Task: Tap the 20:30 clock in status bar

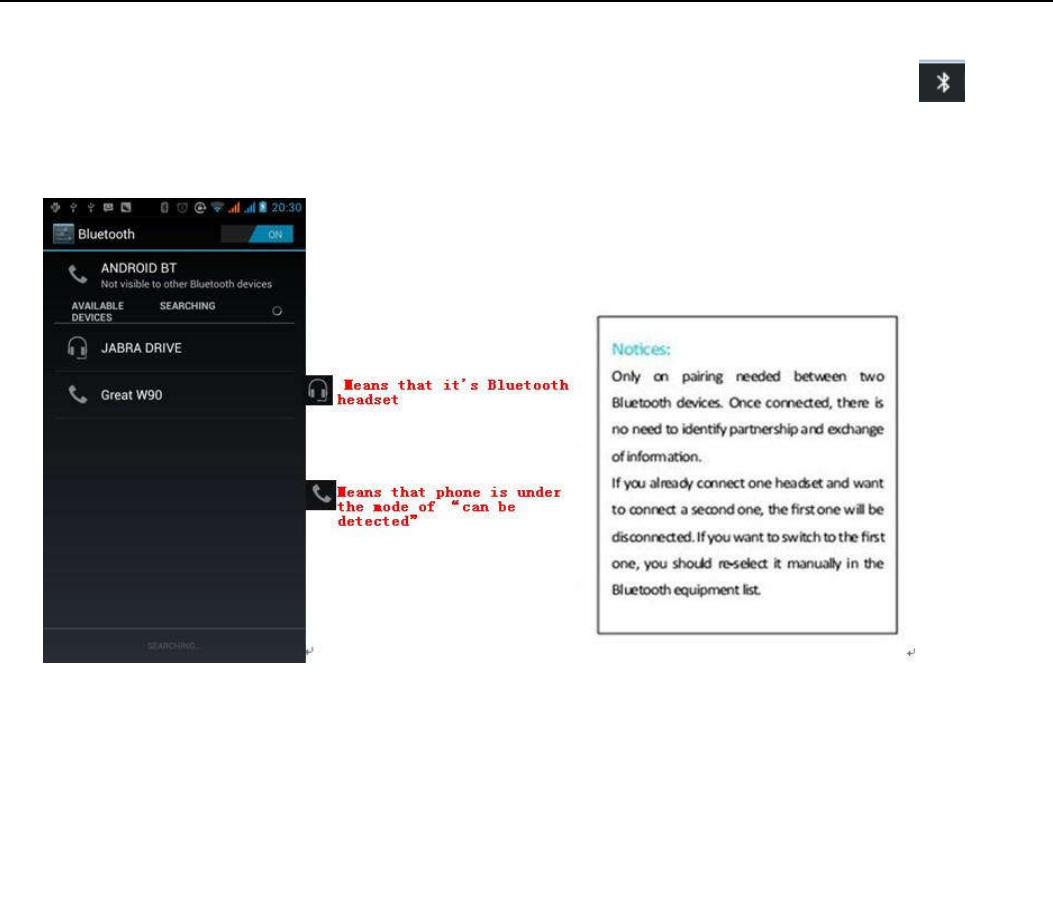Action: point(287,207)
